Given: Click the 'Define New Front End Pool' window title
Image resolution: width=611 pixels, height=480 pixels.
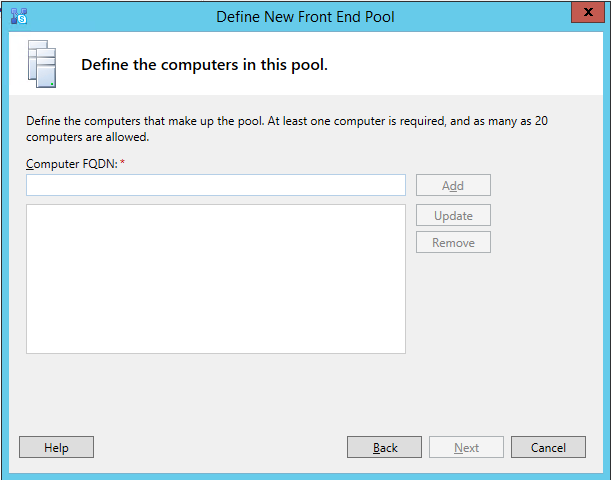Looking at the screenshot, I should click(305, 15).
